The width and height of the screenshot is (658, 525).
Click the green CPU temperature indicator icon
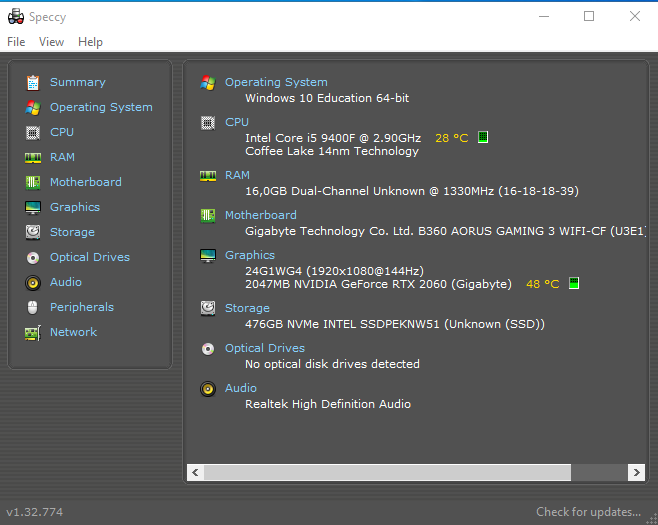(483, 137)
